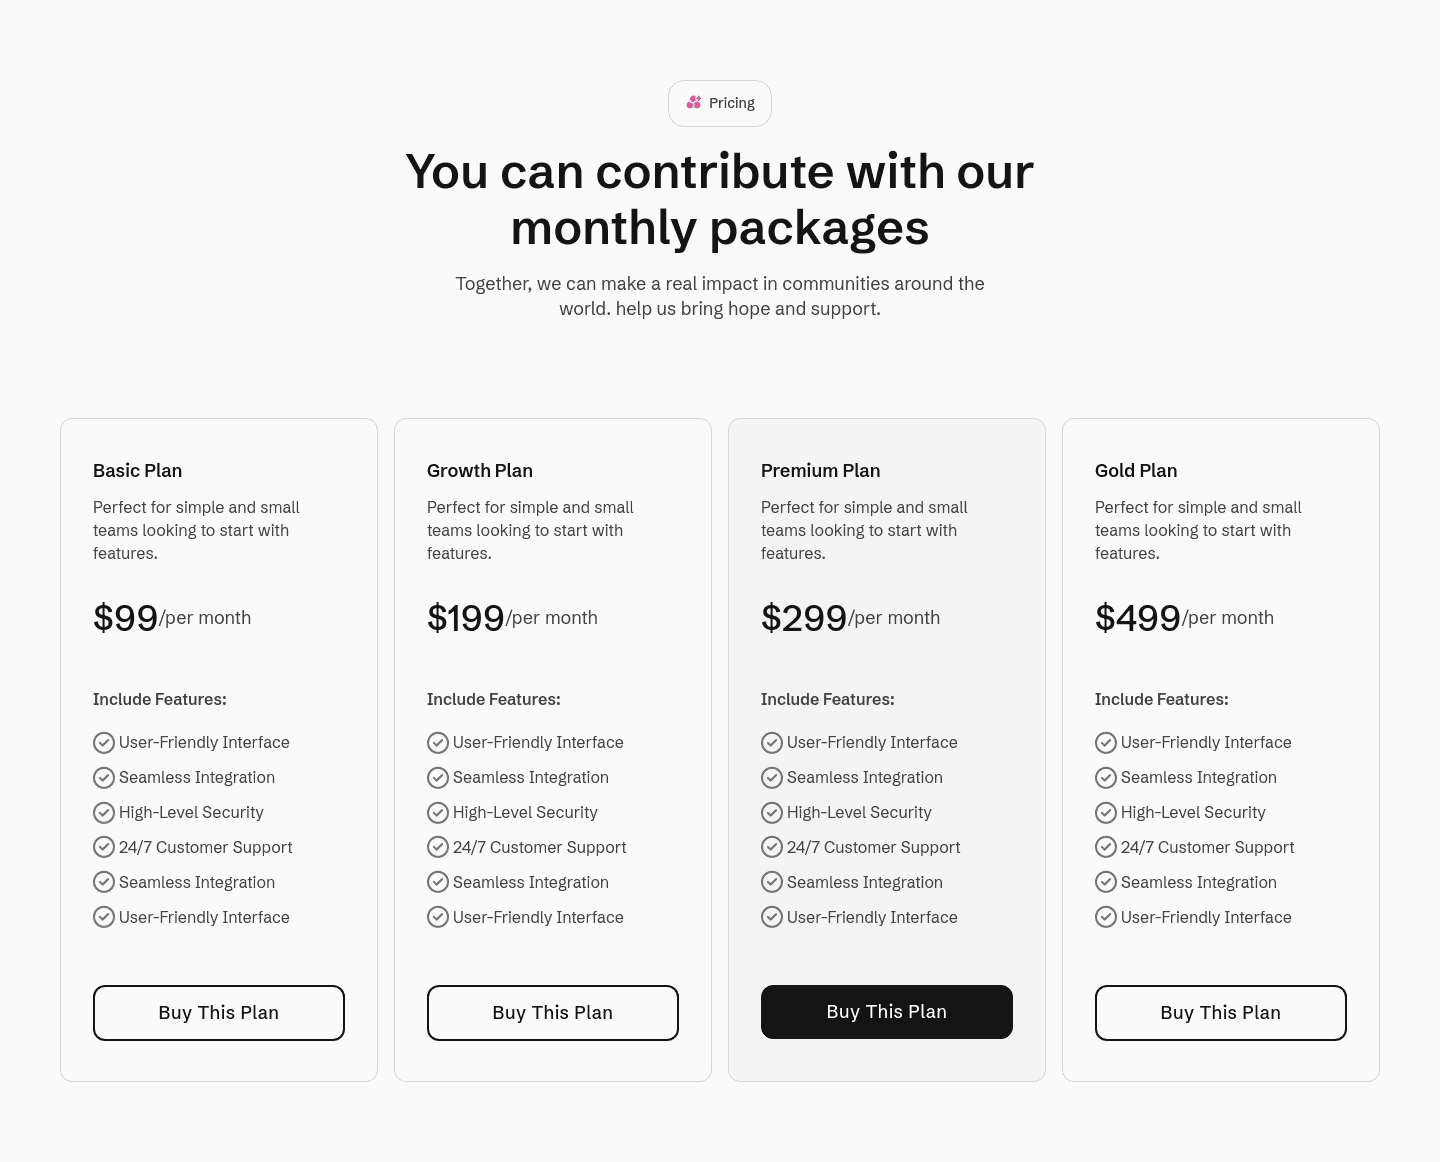Toggle the Premium Plan Seamless Integration check
Screen dimensions: 1440x1162
(772, 777)
